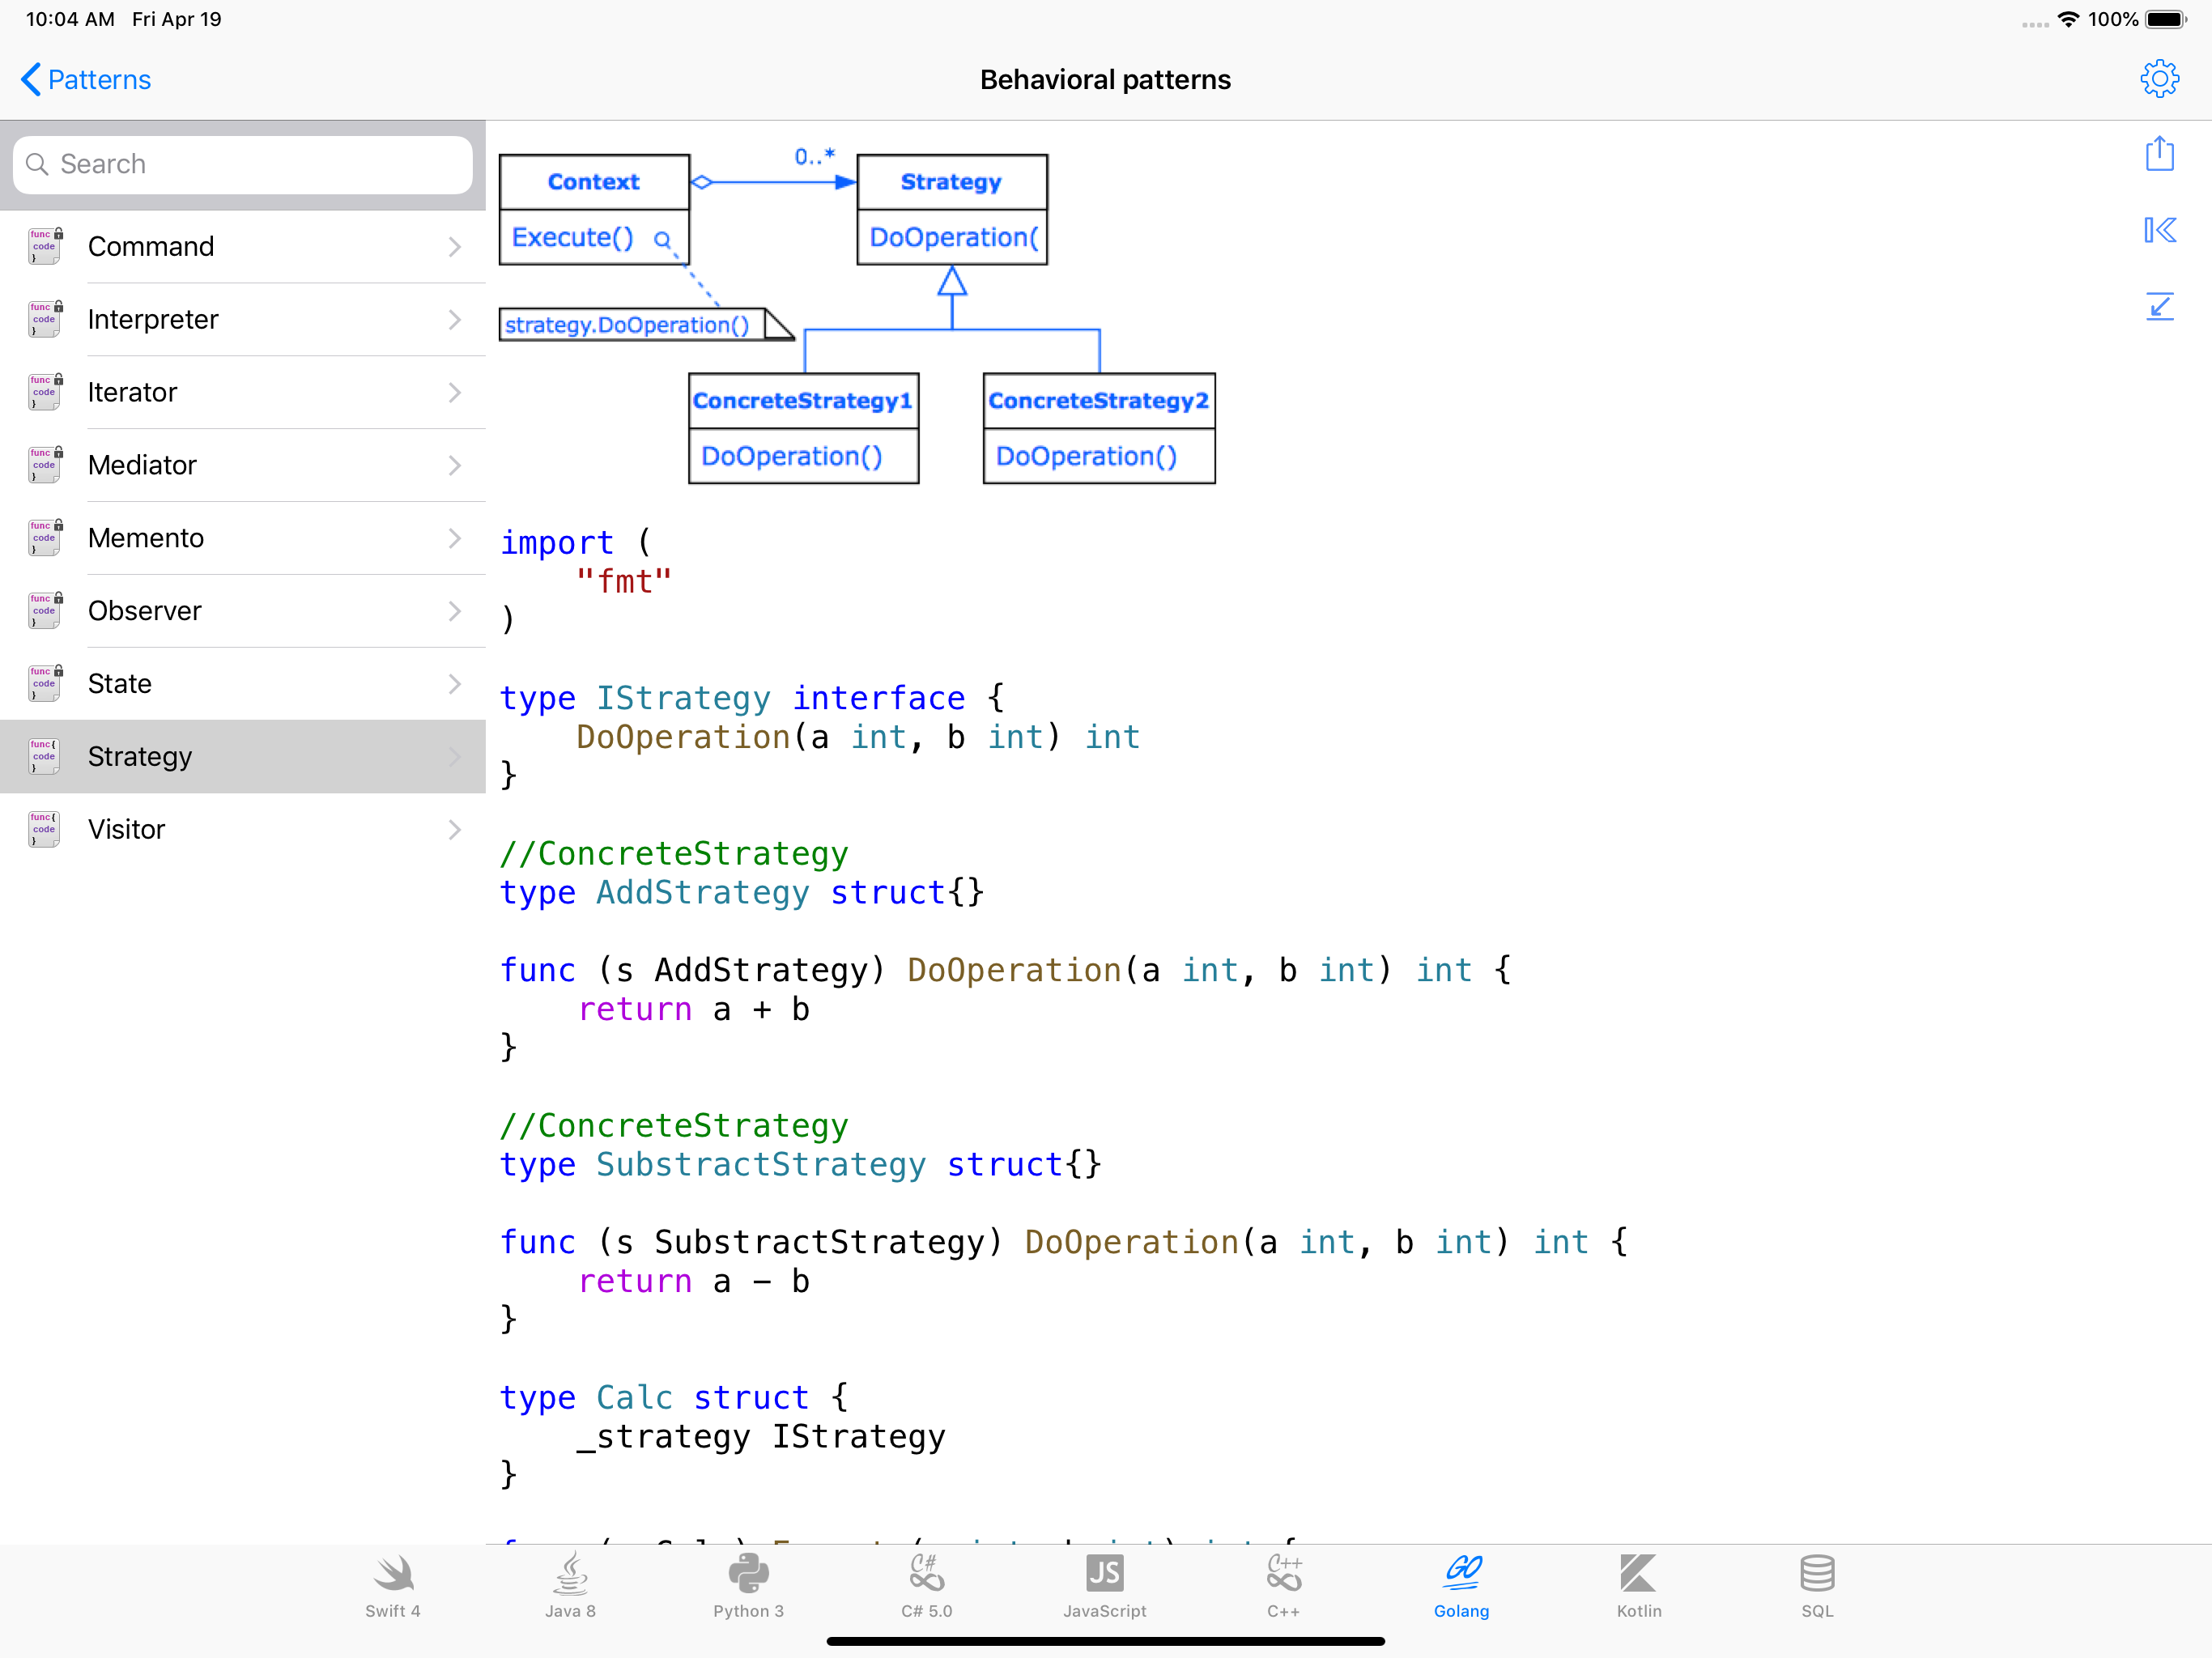Expand the Command pattern chevron
The width and height of the screenshot is (2212, 1658).
pos(455,247)
